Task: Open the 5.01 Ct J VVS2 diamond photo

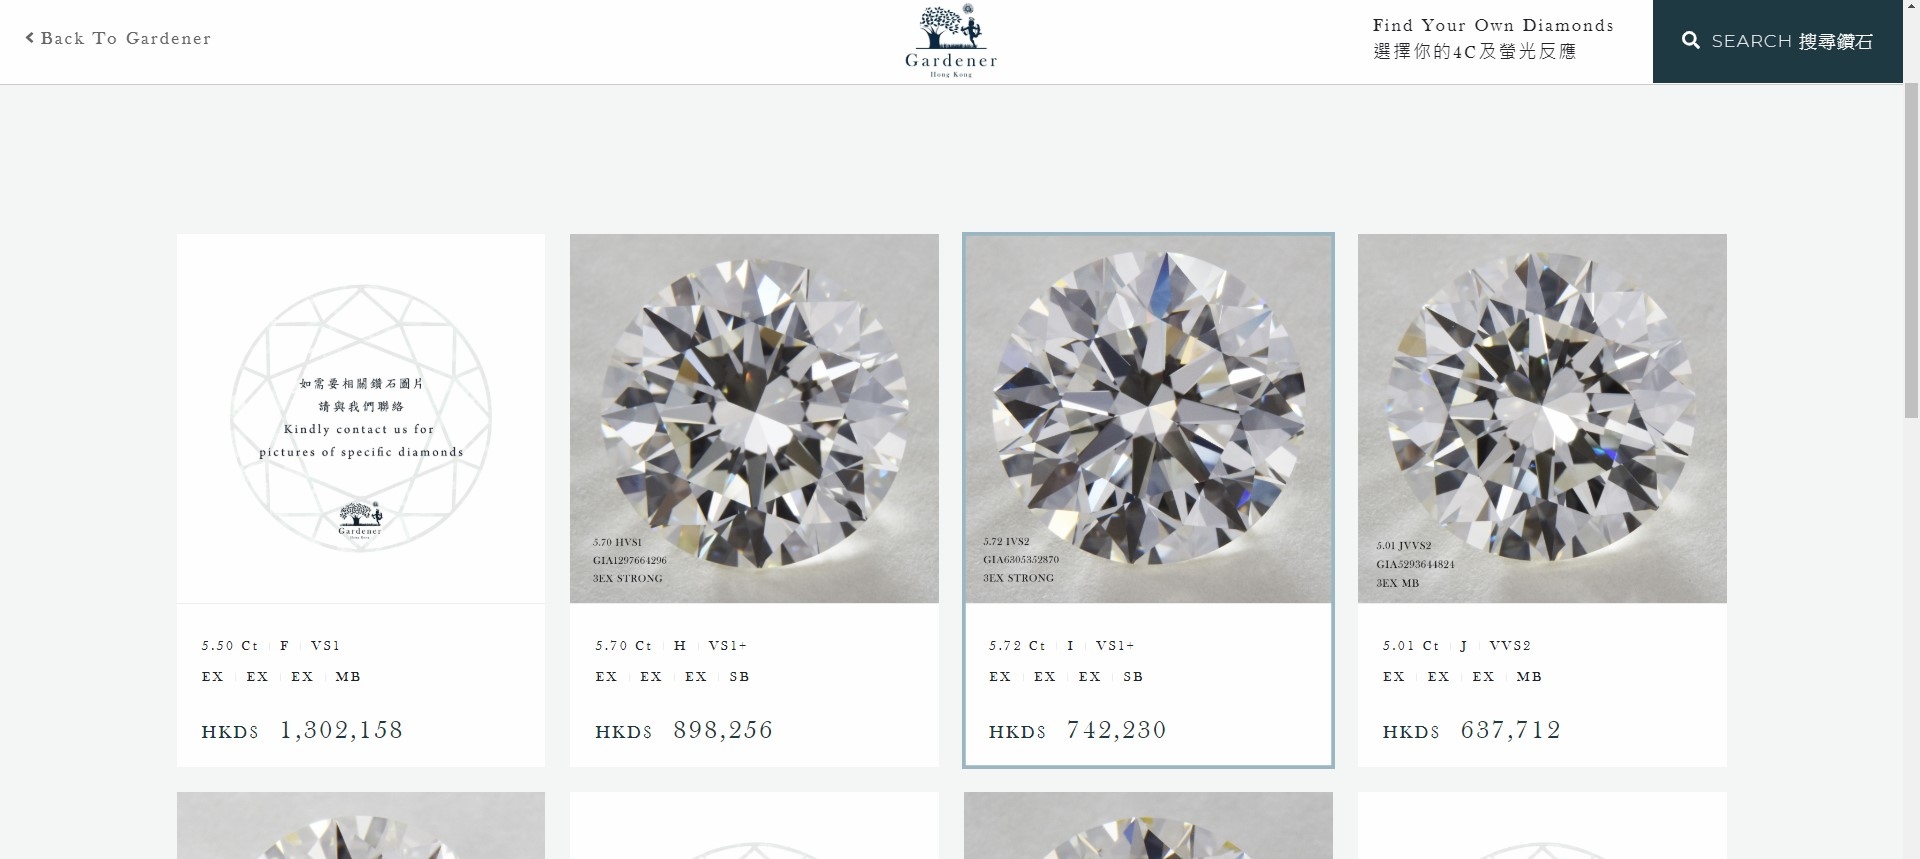Action: tap(1542, 418)
